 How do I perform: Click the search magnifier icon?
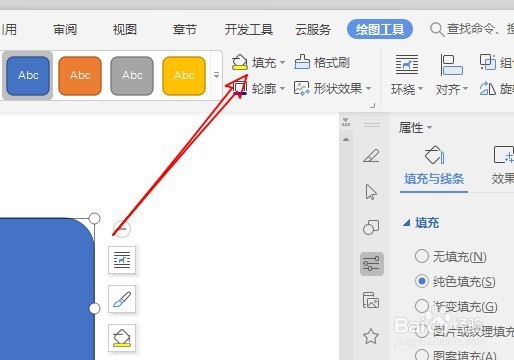point(437,30)
